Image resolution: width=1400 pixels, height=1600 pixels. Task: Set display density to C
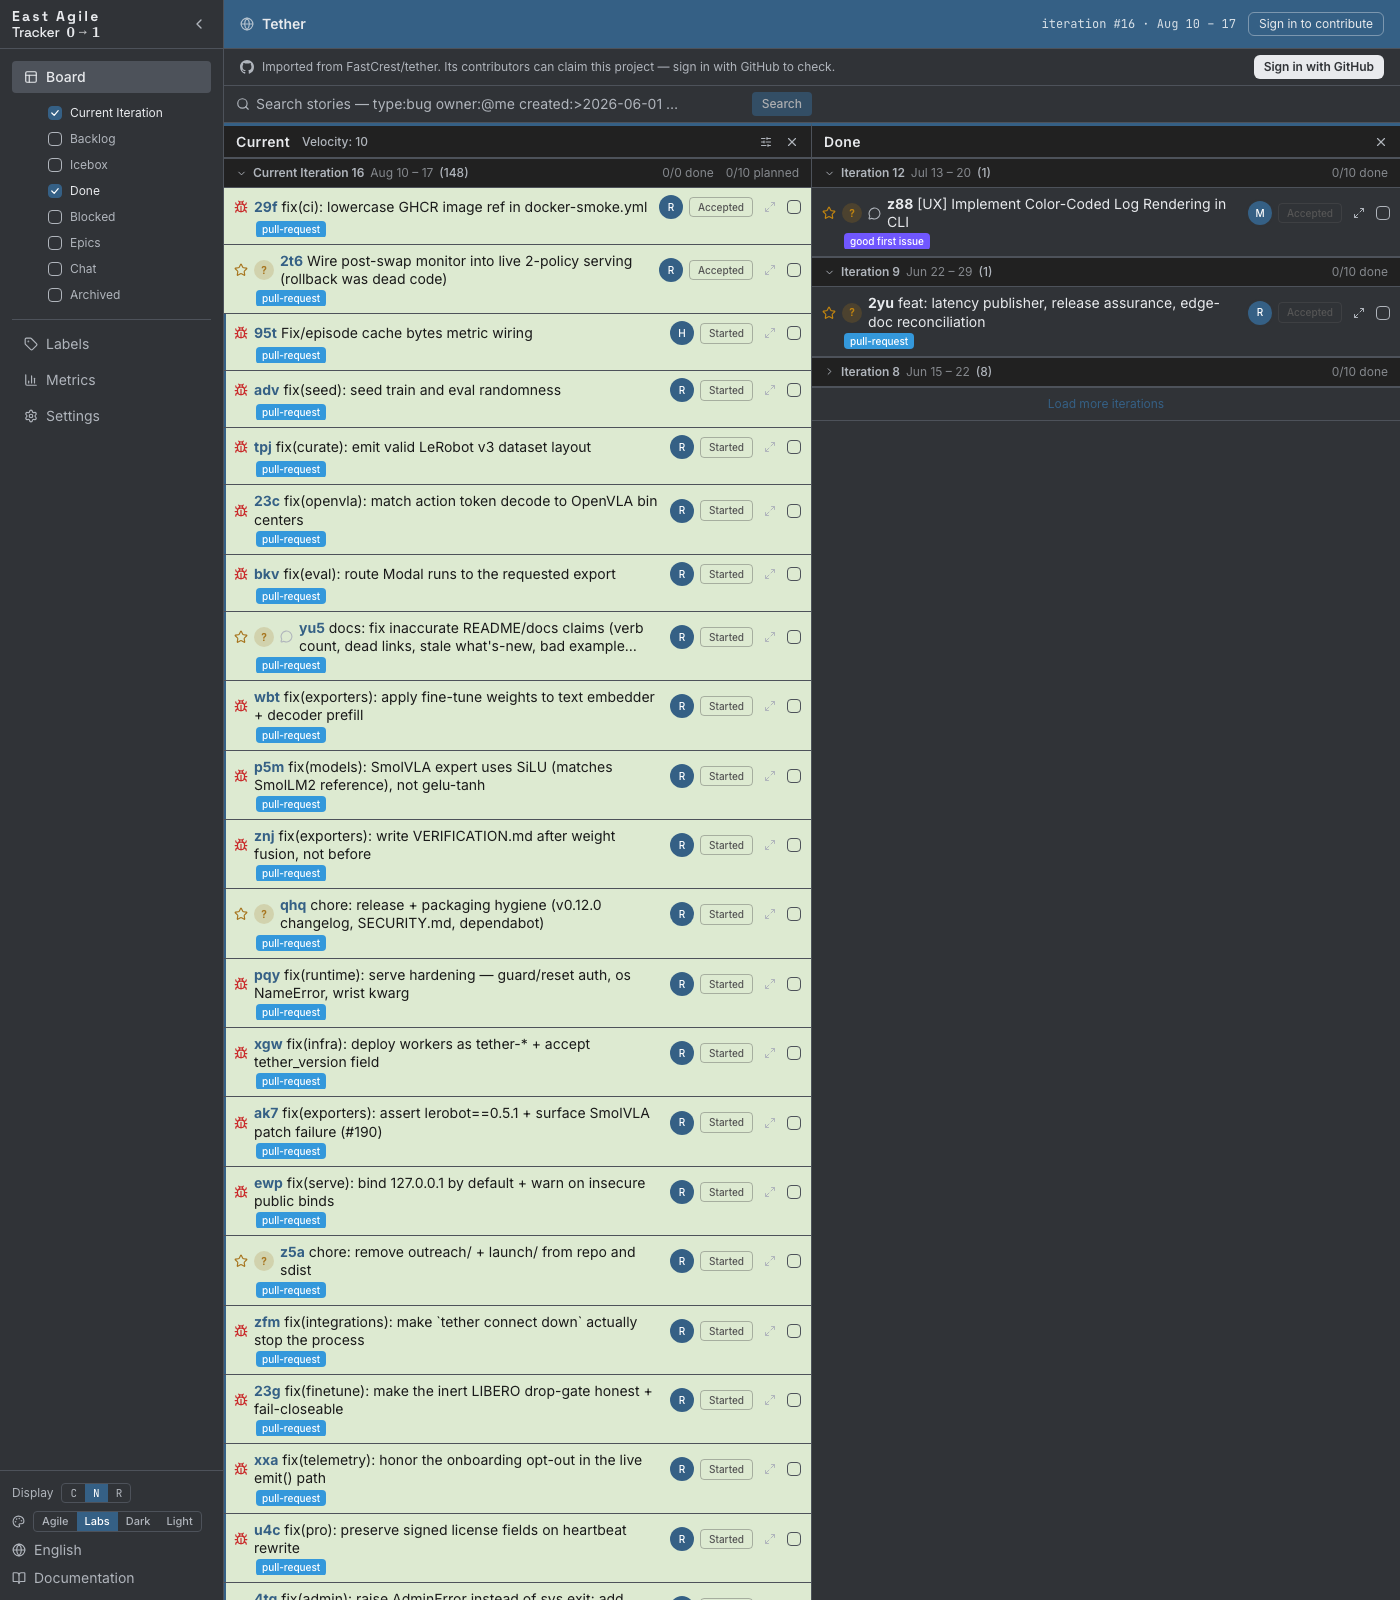point(73,1493)
